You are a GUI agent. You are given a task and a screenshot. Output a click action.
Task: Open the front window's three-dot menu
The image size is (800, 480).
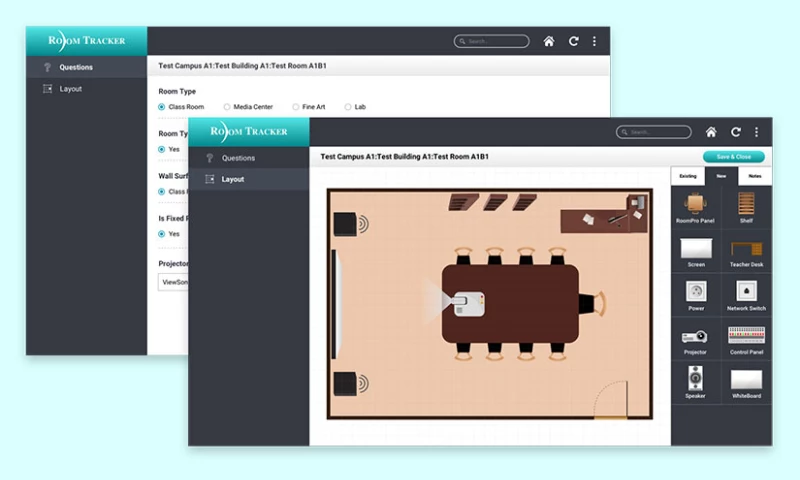756,132
